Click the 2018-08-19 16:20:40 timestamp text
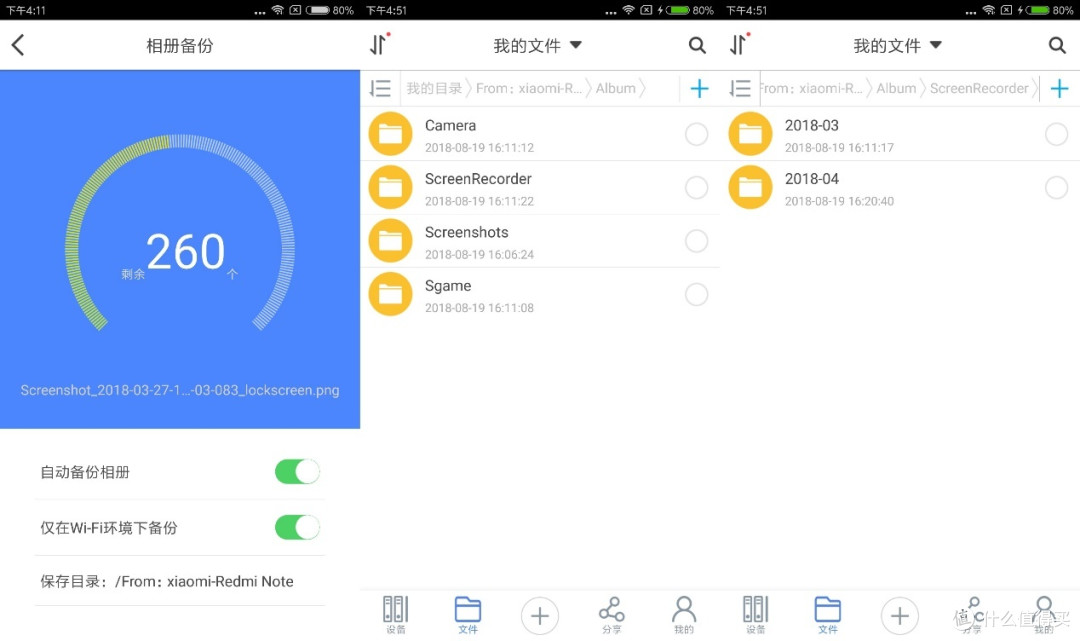This screenshot has width=1080, height=641. (839, 201)
